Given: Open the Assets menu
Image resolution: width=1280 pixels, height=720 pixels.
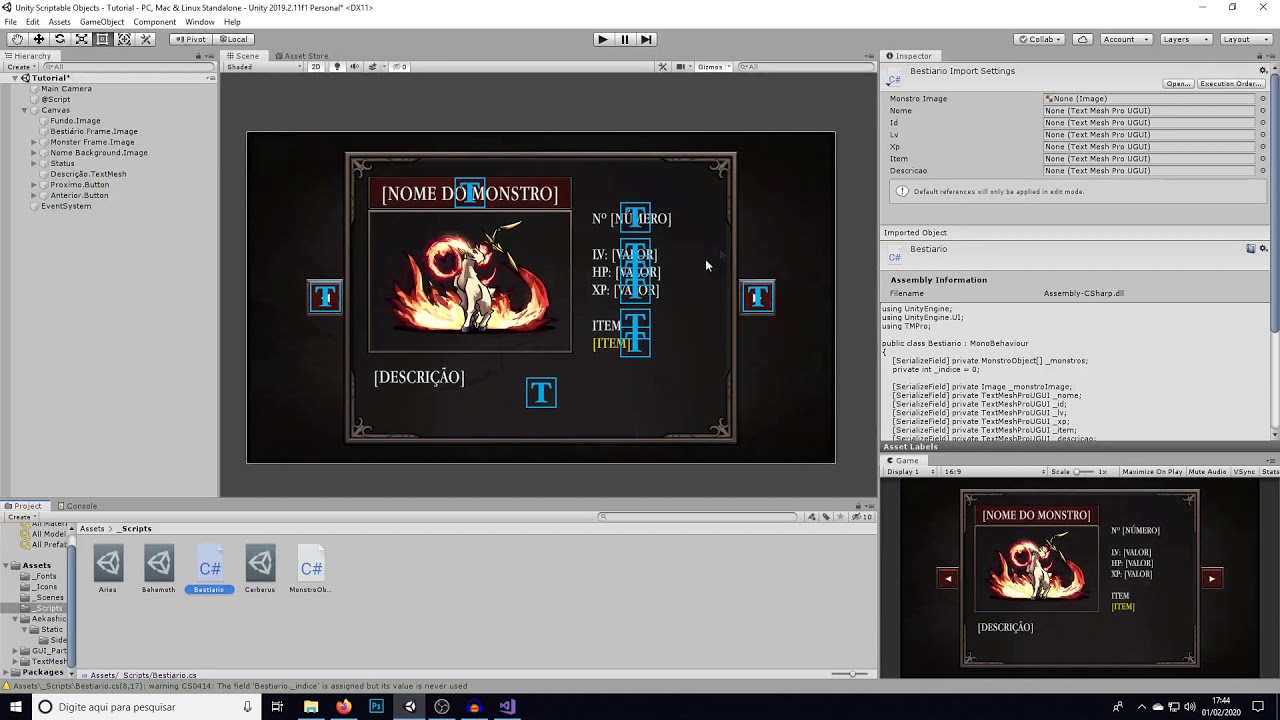Looking at the screenshot, I should [x=60, y=22].
